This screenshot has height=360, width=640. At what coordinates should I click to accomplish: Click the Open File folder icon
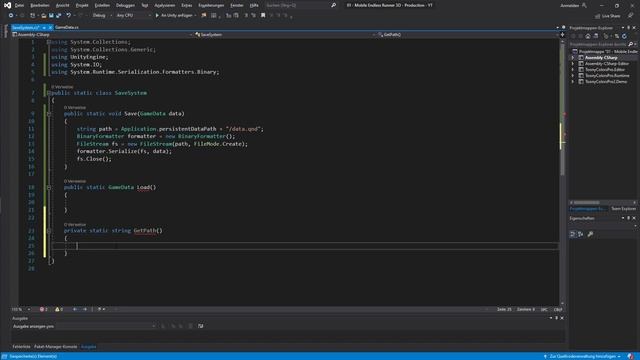[x=44, y=16]
